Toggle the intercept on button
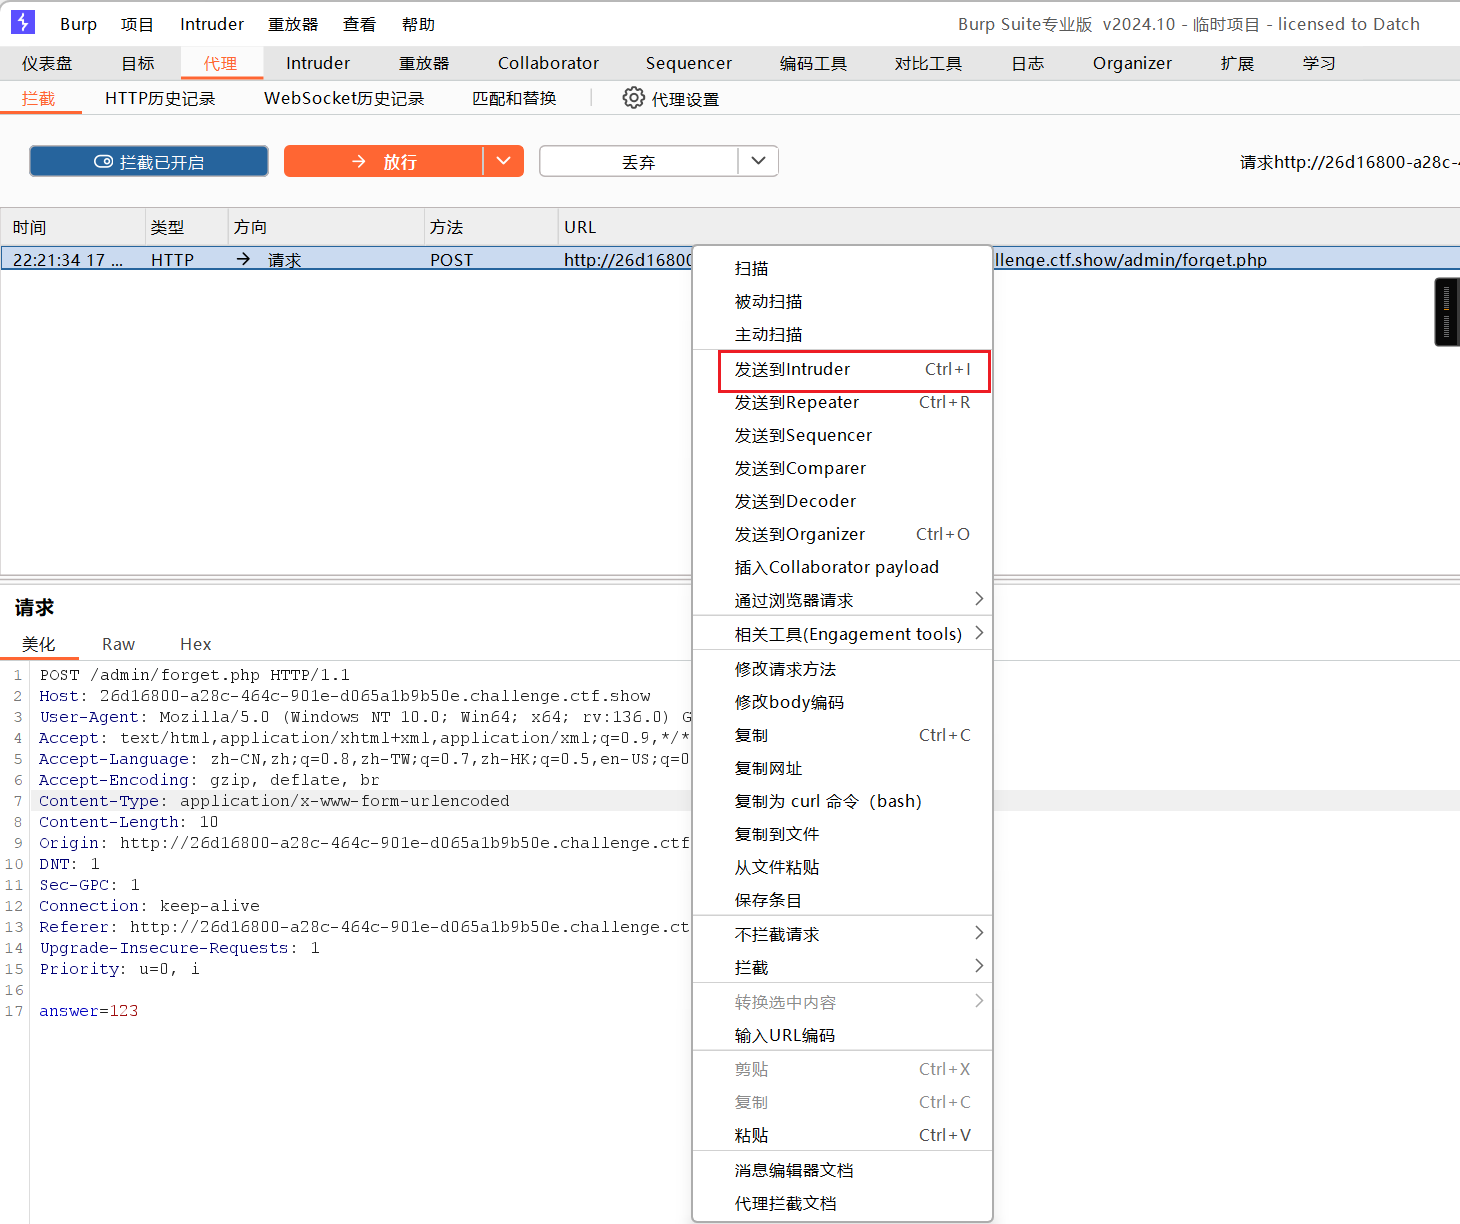1460x1224 pixels. tap(149, 161)
